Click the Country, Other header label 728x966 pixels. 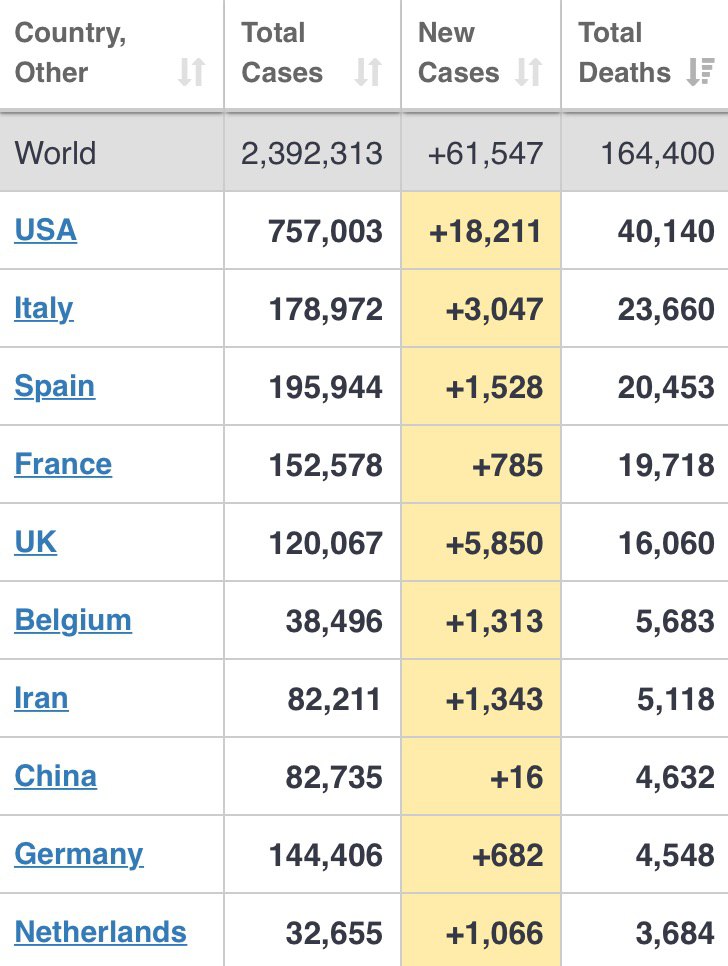point(71,52)
